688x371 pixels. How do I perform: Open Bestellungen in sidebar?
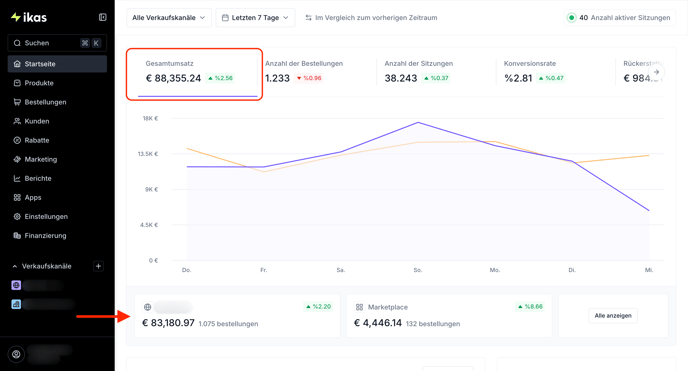tap(57, 102)
